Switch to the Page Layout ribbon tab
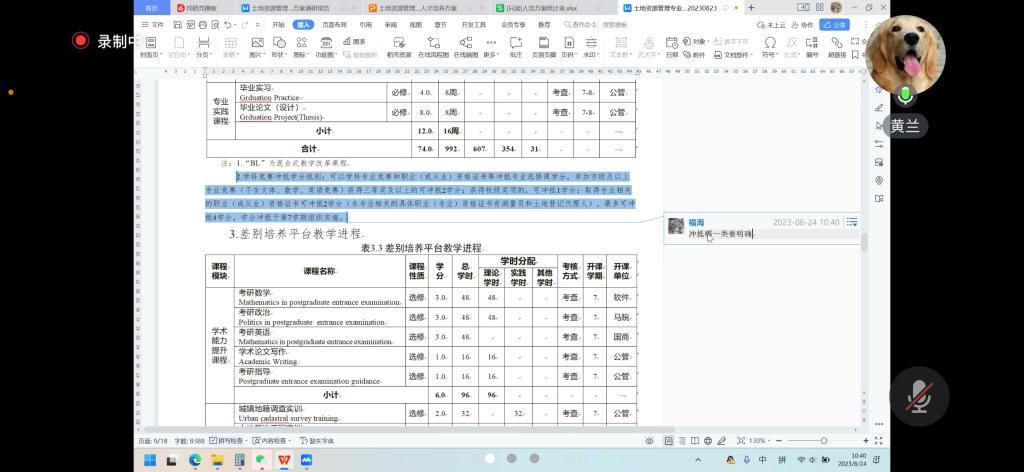The height and width of the screenshot is (472, 1024). click(x=335, y=24)
